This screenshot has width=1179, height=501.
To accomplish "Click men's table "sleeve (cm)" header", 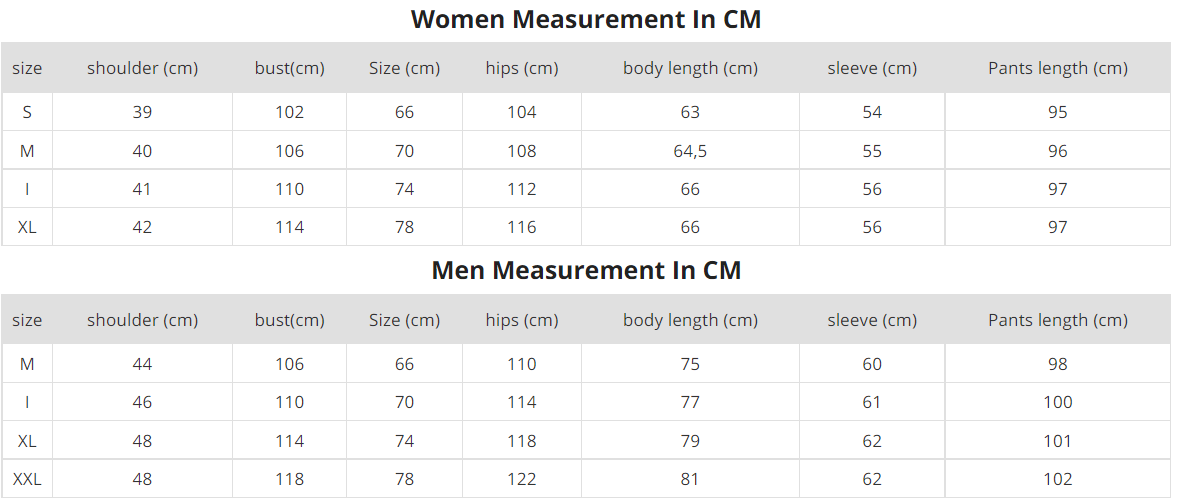I will coord(872,320).
